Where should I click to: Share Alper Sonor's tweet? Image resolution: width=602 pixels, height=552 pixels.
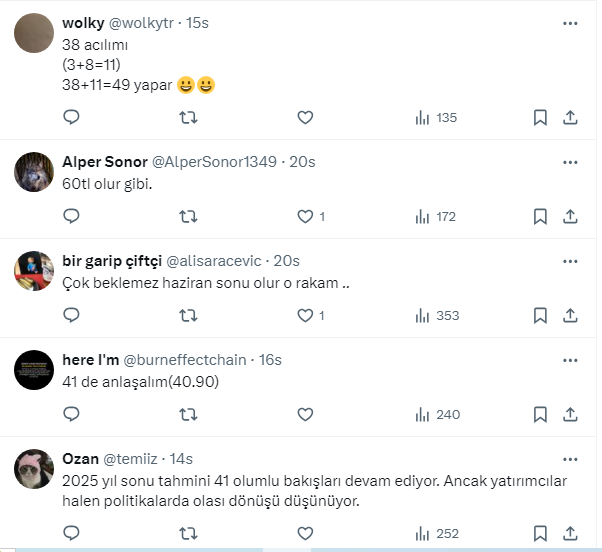(570, 216)
